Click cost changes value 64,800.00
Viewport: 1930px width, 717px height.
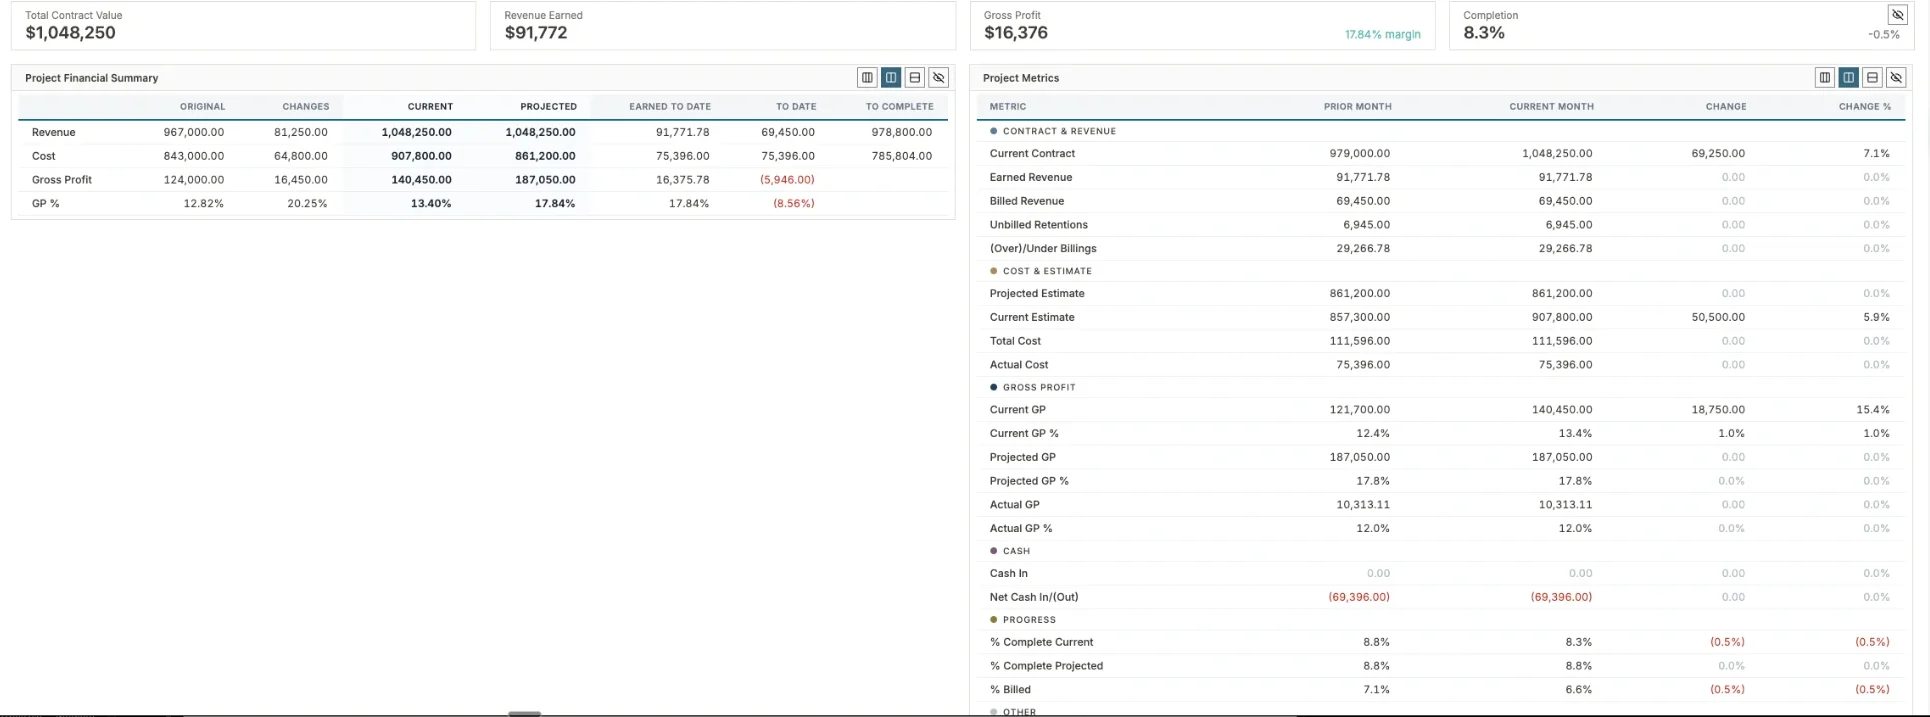click(300, 156)
